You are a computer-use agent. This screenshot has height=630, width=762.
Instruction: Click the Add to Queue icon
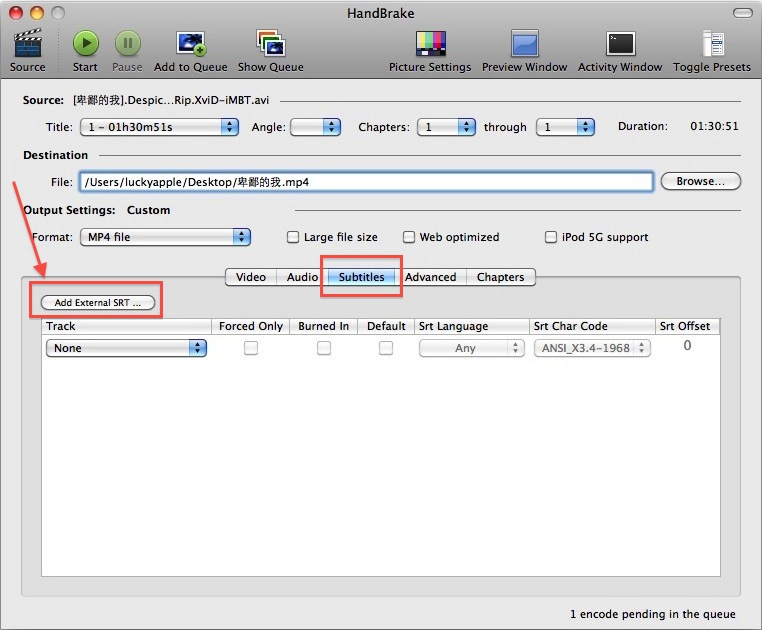[190, 43]
